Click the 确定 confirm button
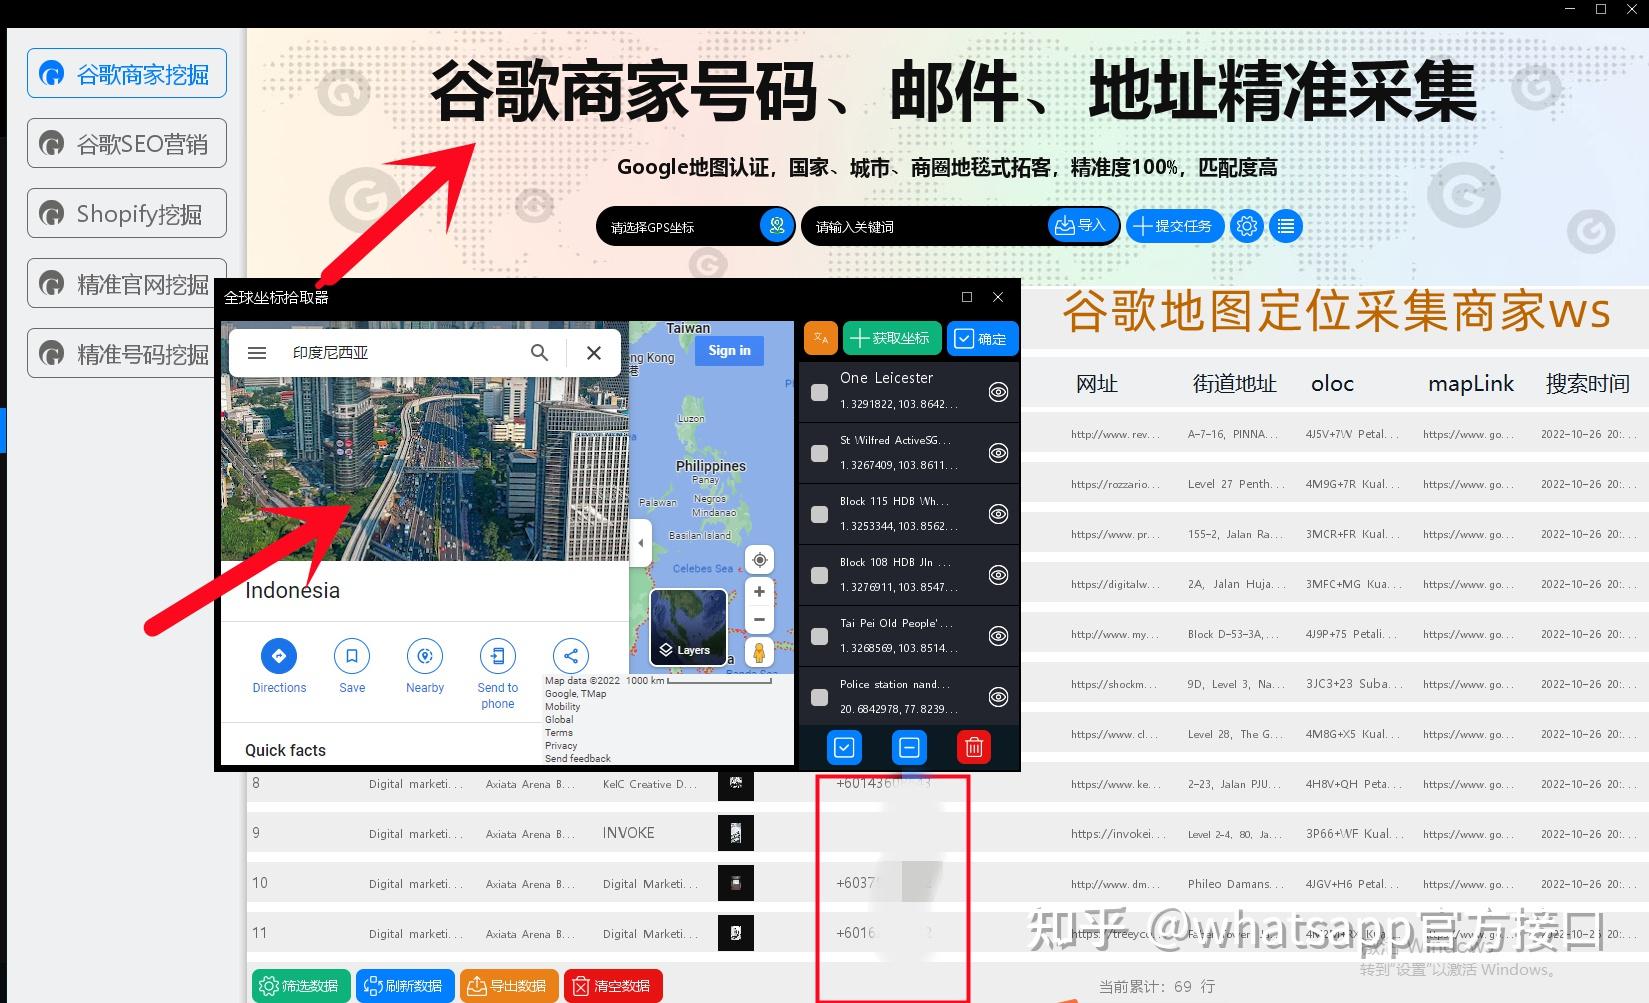The width and height of the screenshot is (1649, 1003). 982,339
